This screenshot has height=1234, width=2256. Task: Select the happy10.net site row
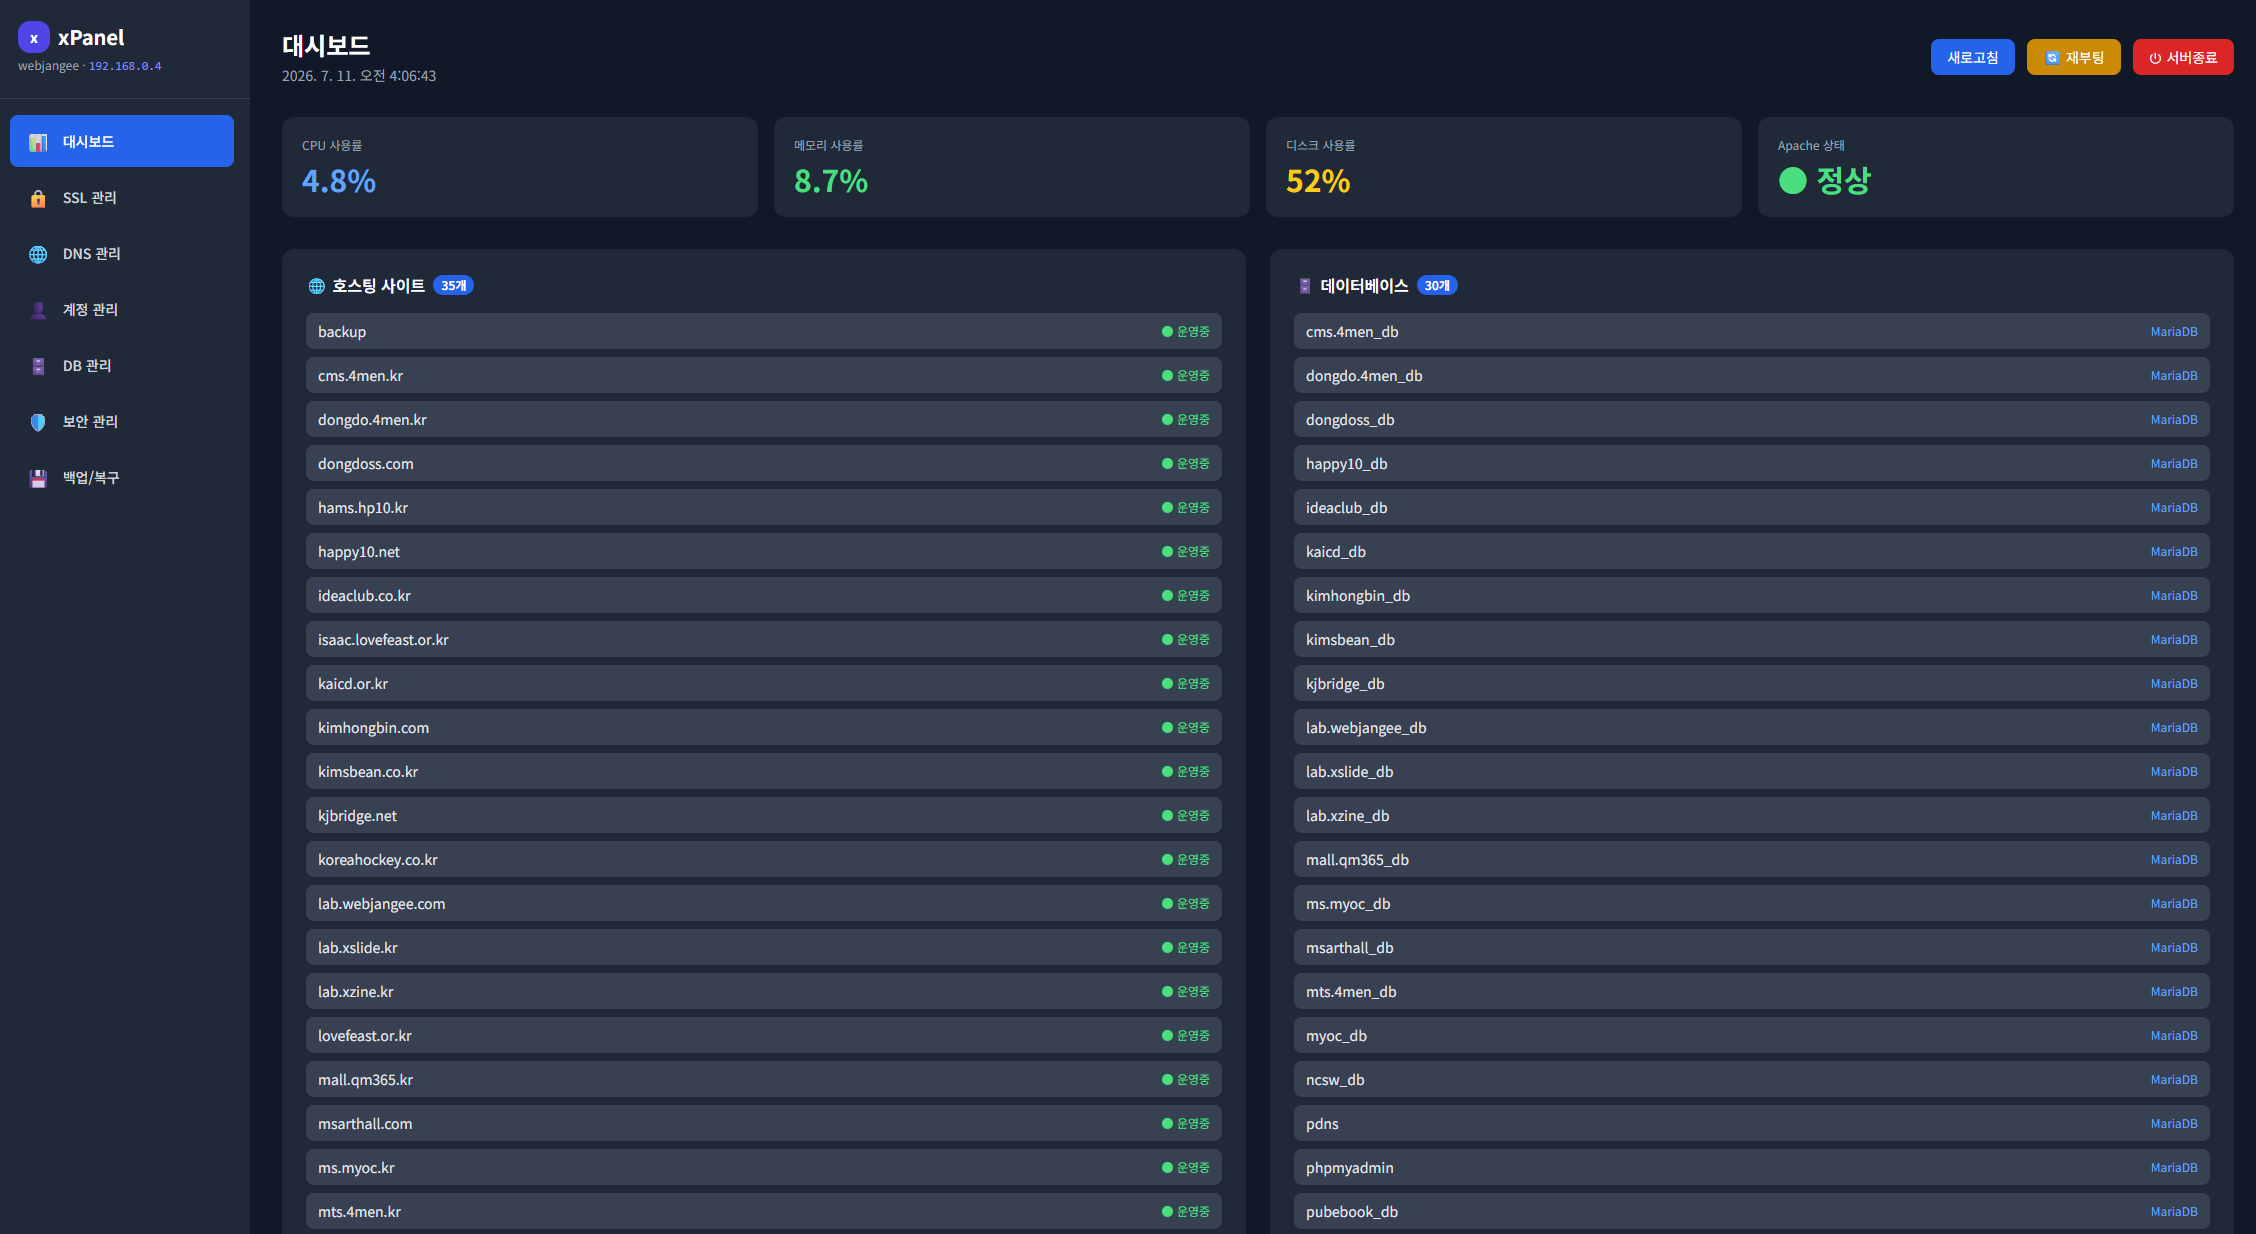coord(764,551)
